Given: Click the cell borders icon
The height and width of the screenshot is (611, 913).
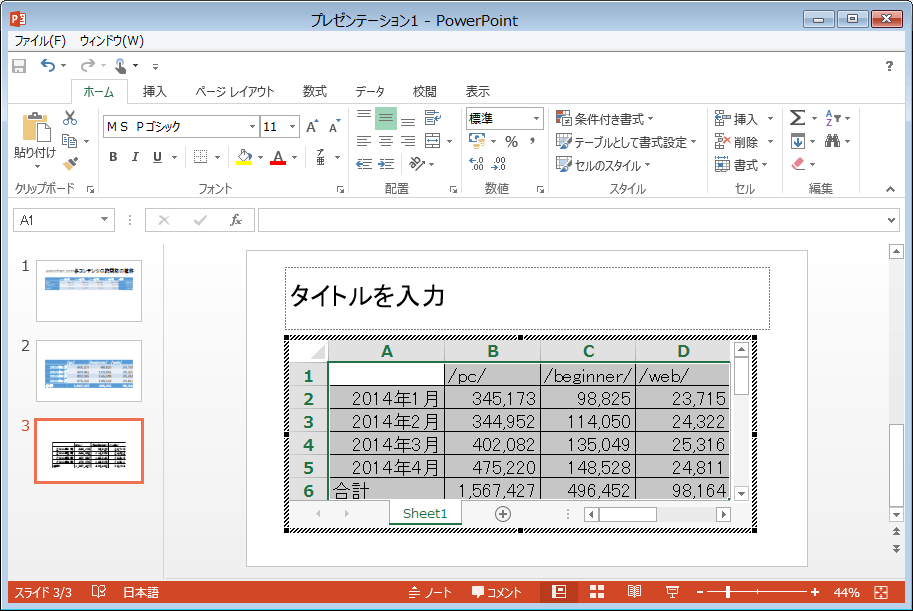Looking at the screenshot, I should [200, 157].
